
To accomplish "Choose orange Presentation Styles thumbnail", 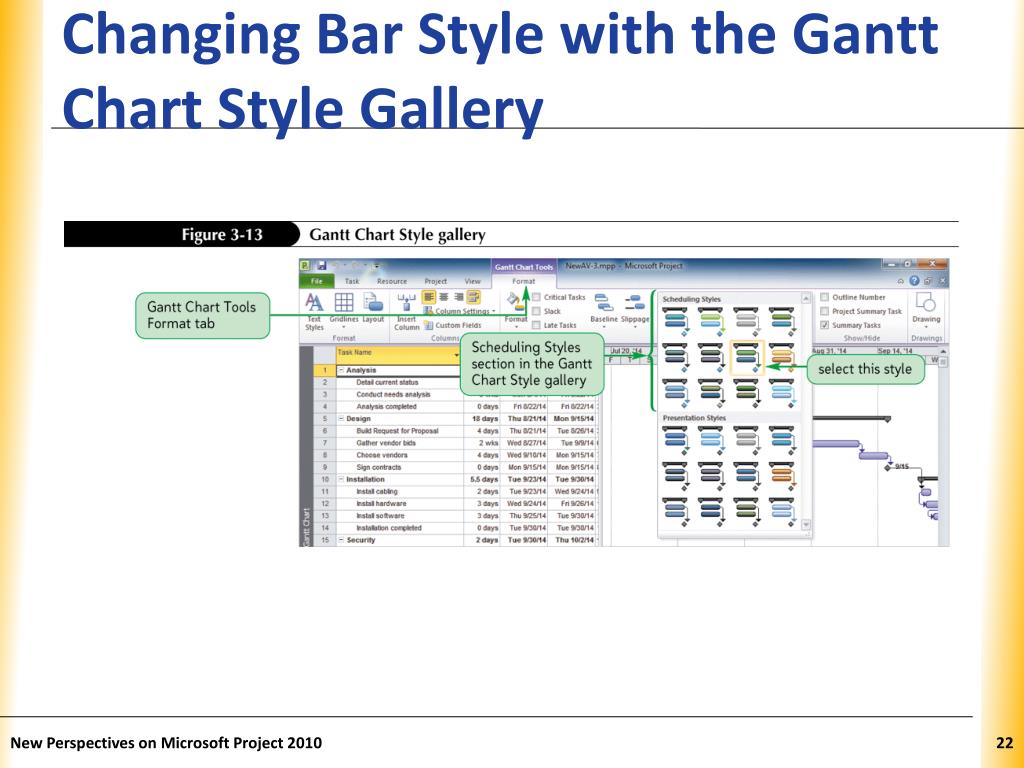I will tap(782, 476).
